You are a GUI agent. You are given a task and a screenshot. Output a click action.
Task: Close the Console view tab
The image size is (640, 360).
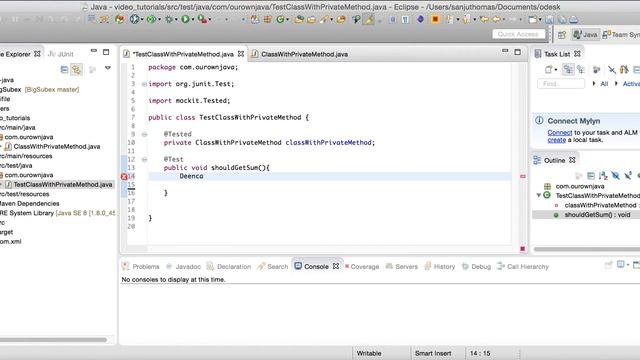(336, 266)
